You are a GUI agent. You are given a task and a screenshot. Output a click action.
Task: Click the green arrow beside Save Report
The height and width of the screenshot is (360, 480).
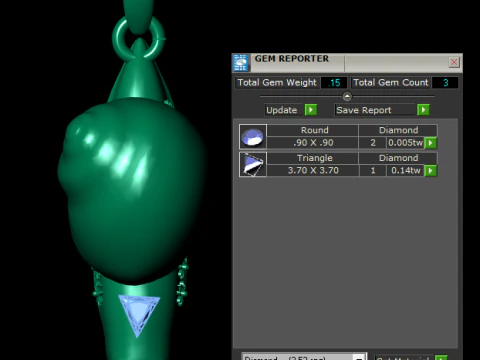click(423, 110)
